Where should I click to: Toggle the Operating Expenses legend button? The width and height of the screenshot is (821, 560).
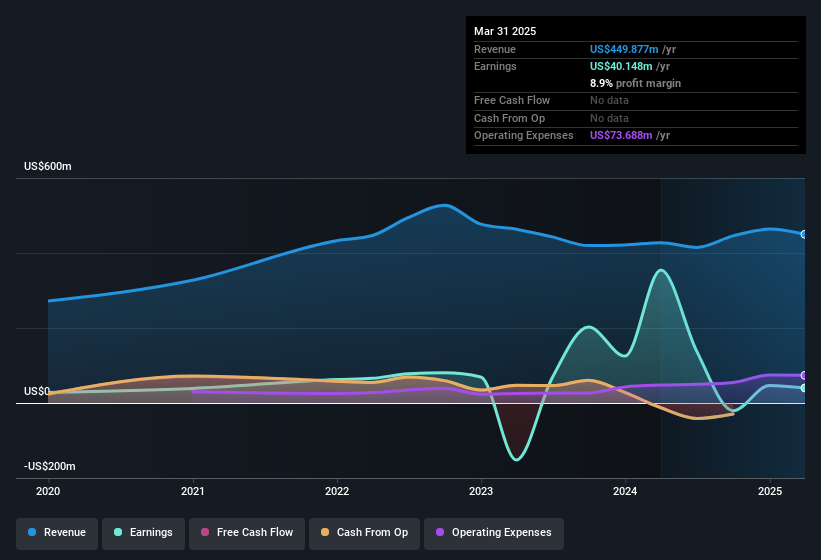tap(494, 533)
